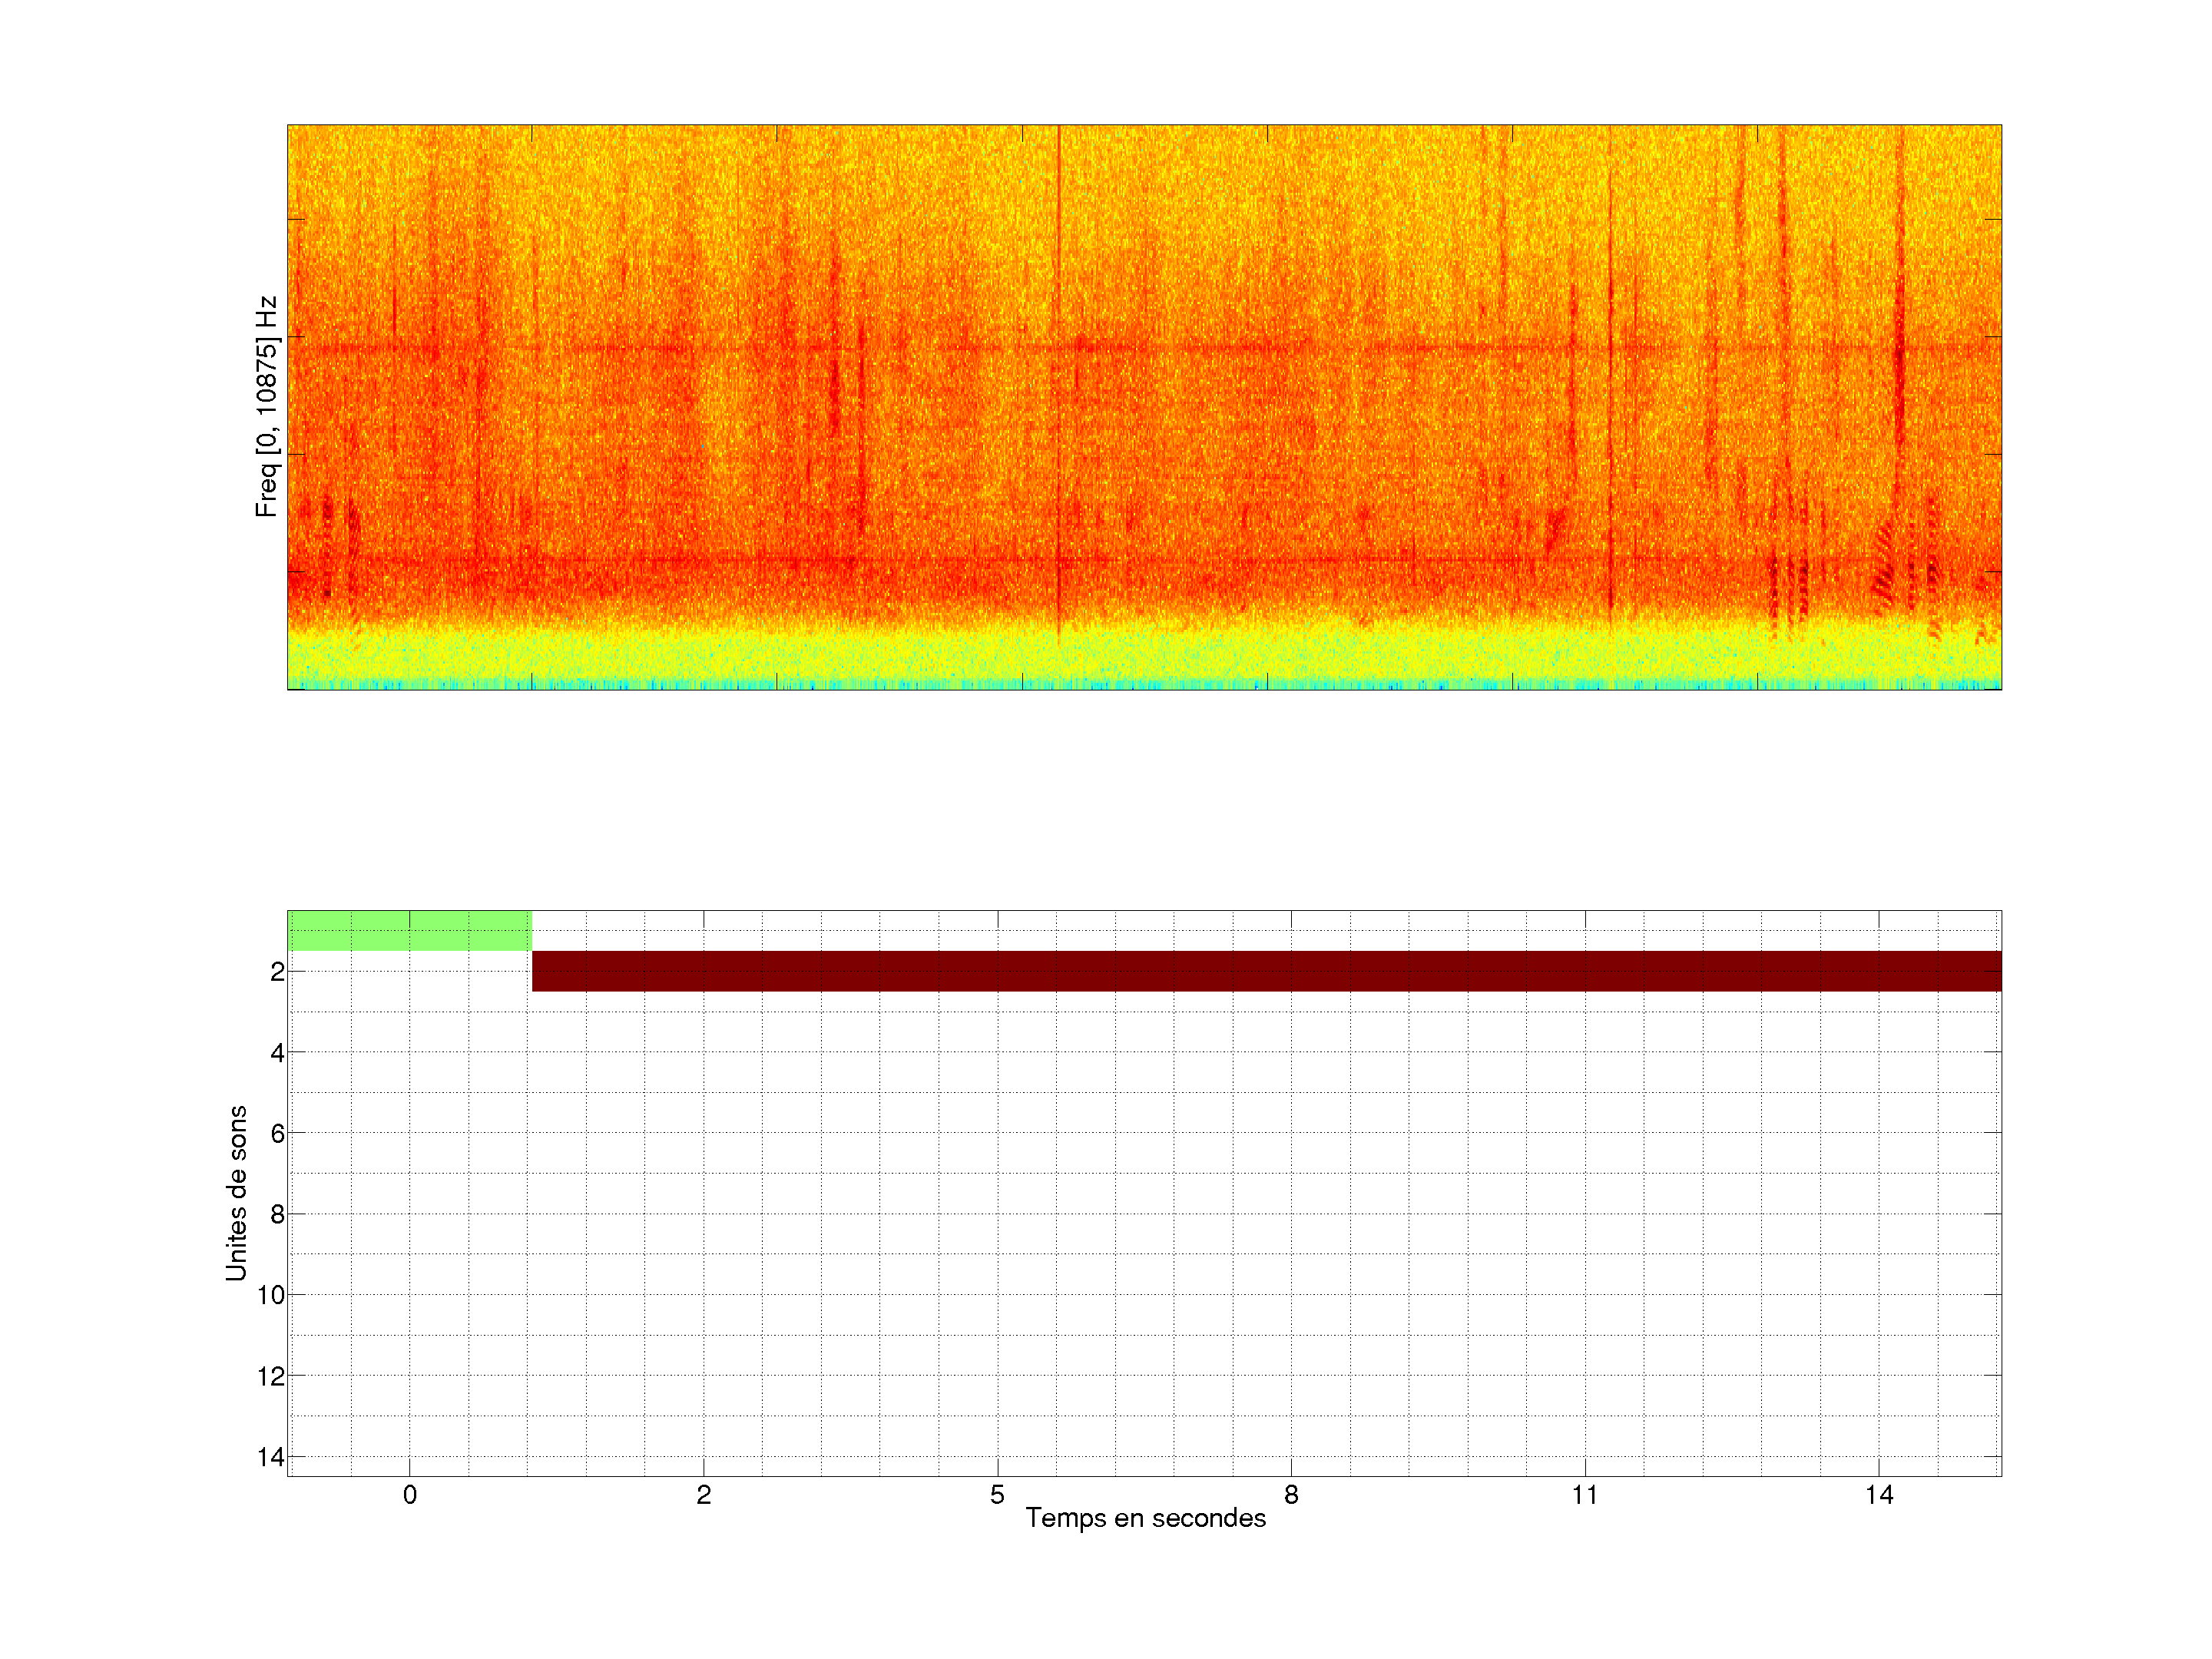Click the y-axis tick label 2
Screen dimensions: 2212x1659
277,972
